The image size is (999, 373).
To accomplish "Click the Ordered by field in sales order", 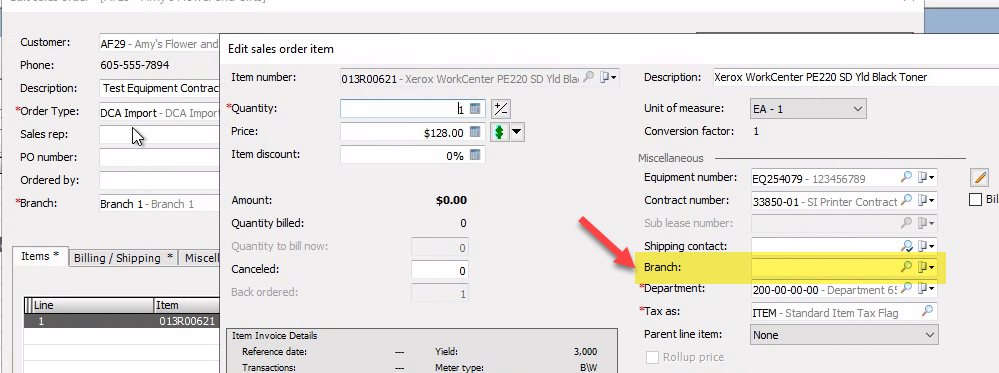I will (159, 180).
